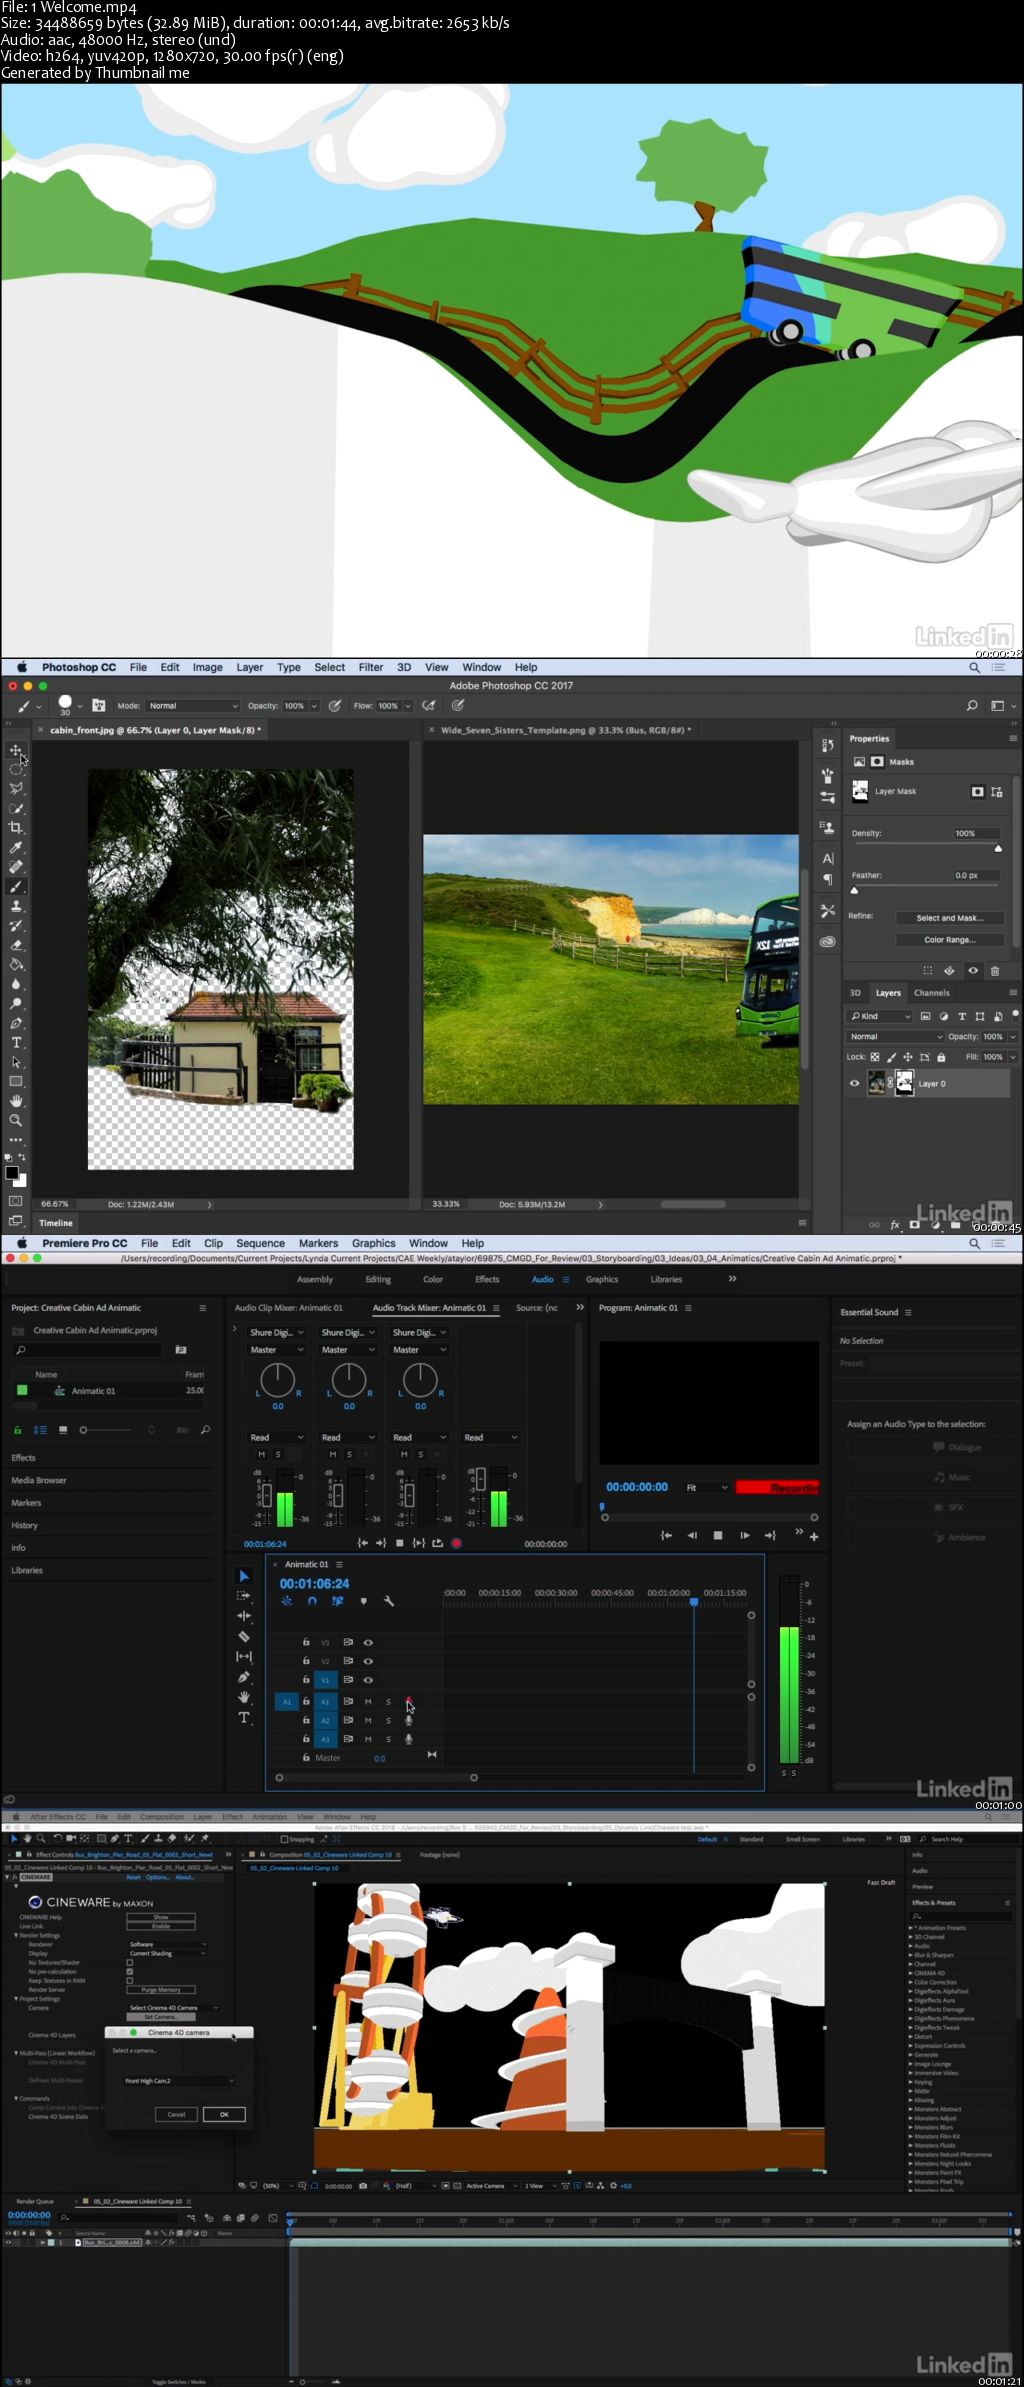Open the first Read automation dropdown in mixer
Viewport: 1024px width, 2387px height.
pos(277,1437)
